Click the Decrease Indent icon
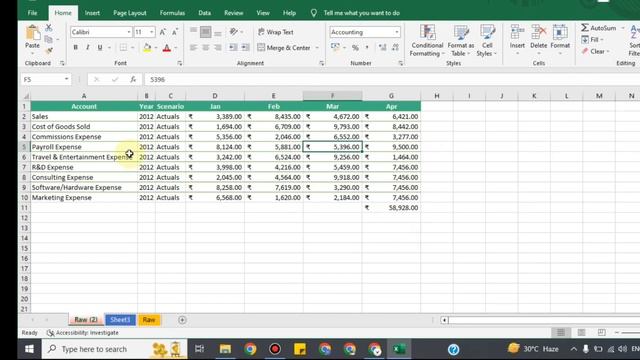 [233, 48]
